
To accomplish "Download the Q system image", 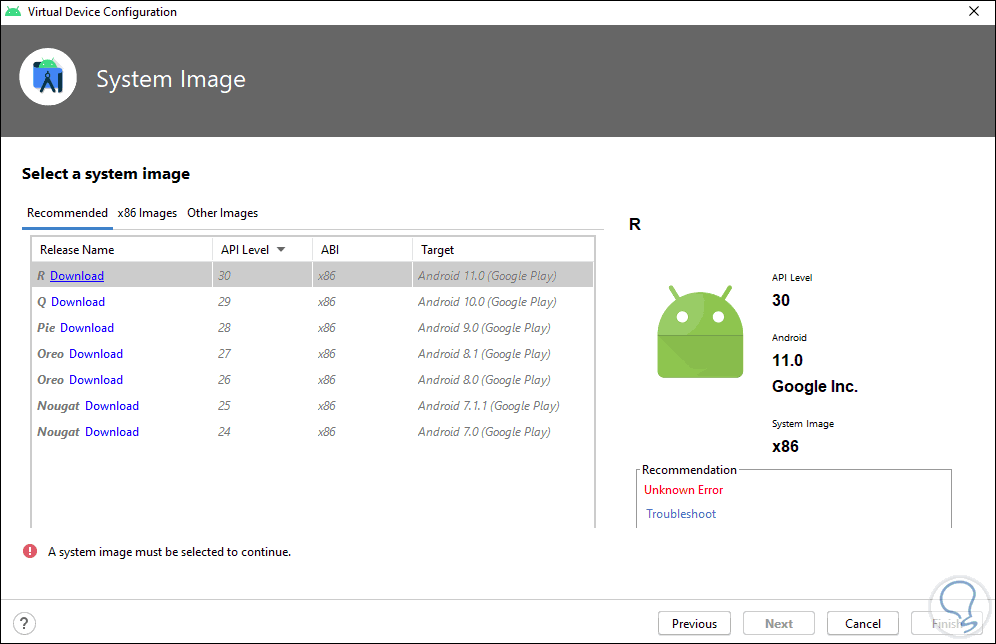I will coord(78,302).
